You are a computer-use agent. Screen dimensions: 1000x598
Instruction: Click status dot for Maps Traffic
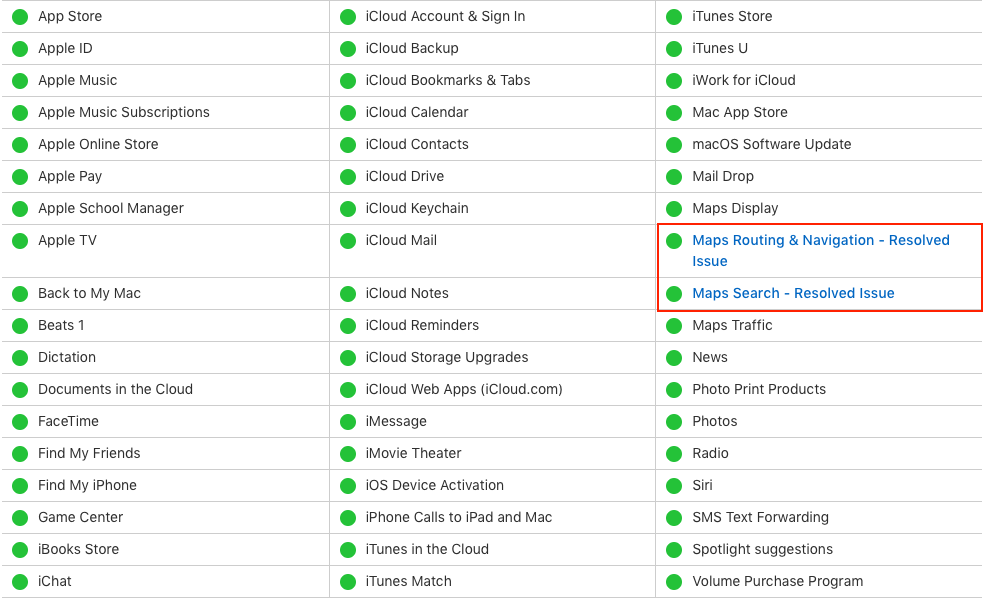coord(674,326)
